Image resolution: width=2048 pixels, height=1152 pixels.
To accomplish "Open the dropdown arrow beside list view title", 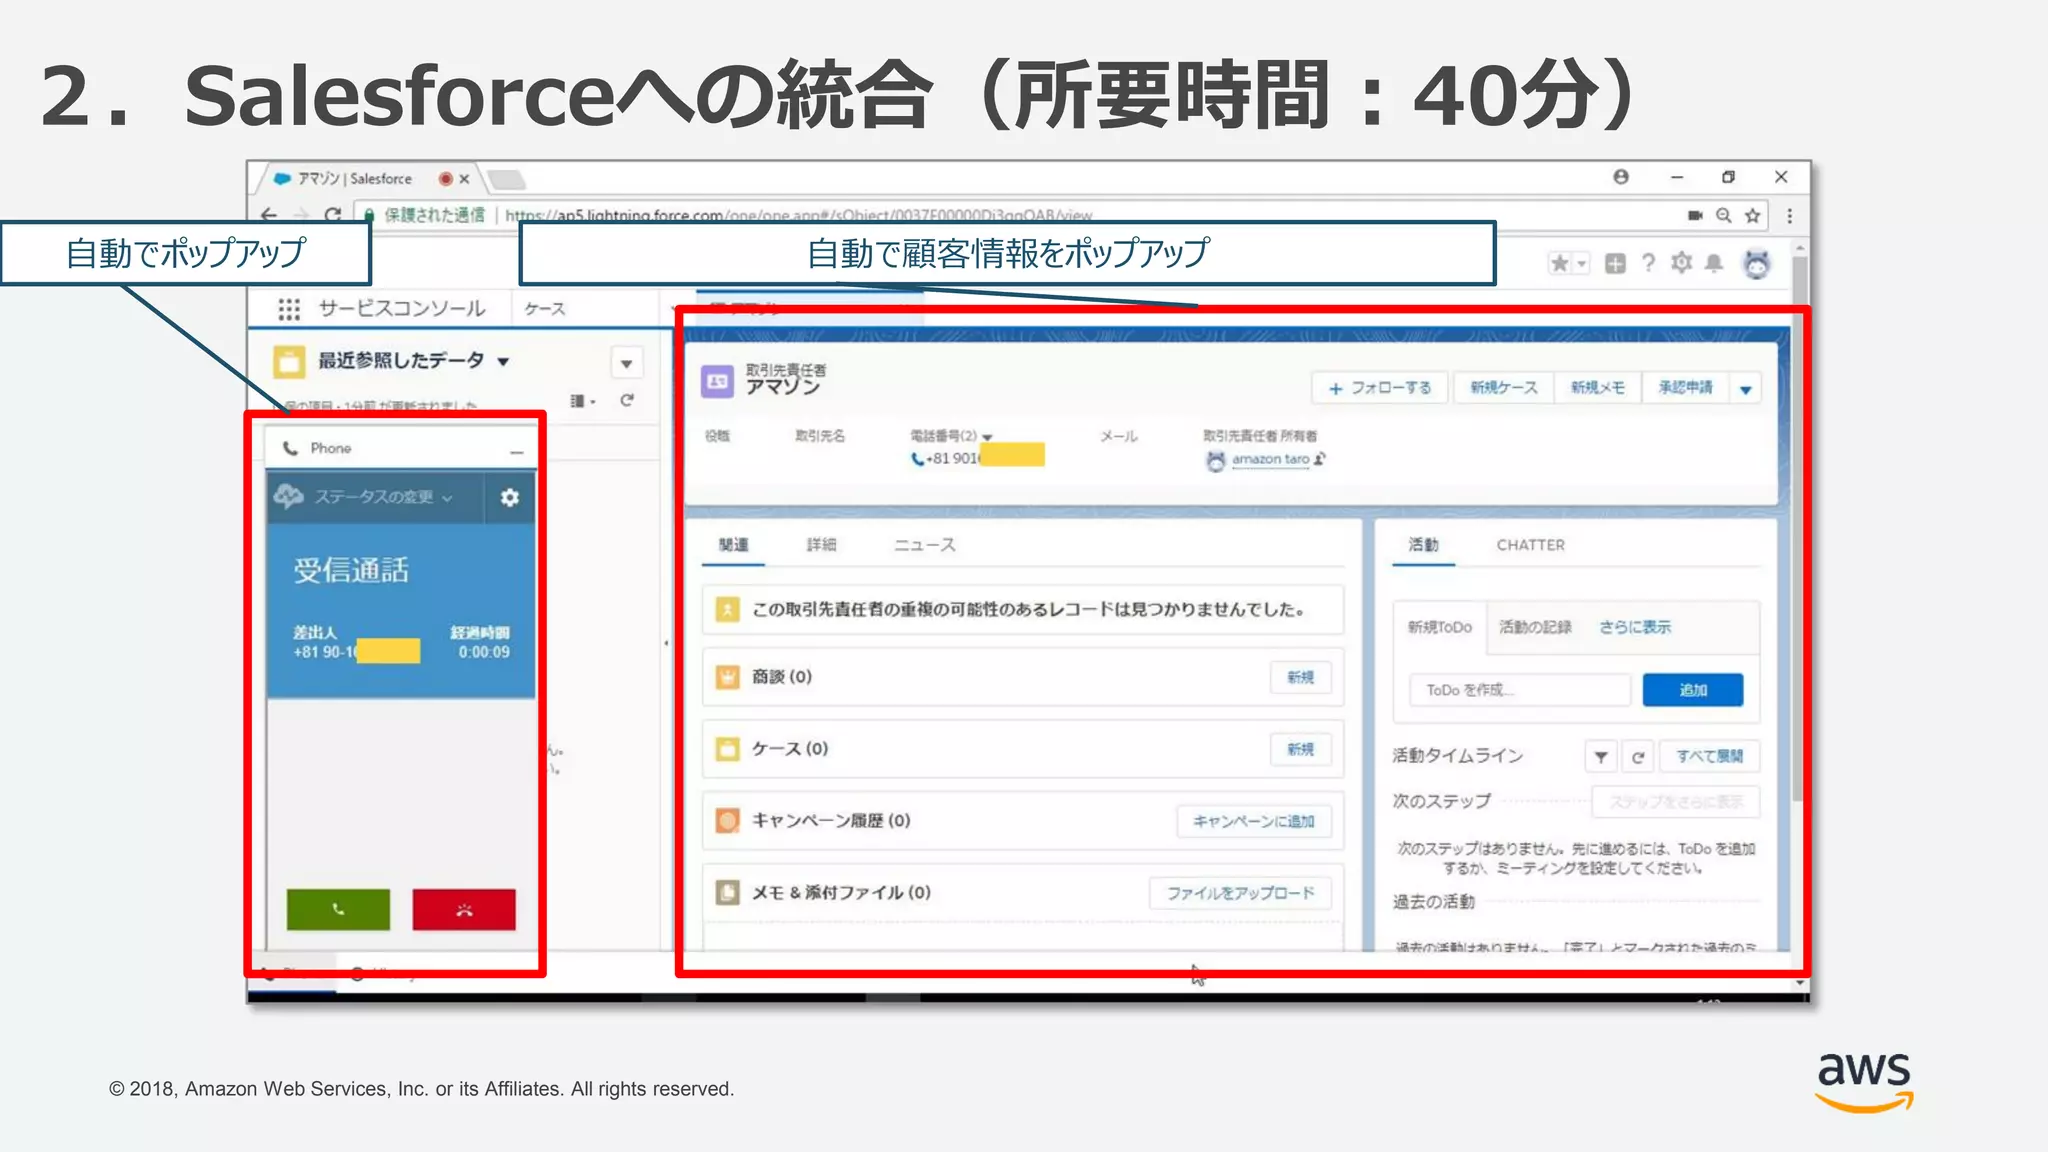I will pyautogui.click(x=627, y=363).
